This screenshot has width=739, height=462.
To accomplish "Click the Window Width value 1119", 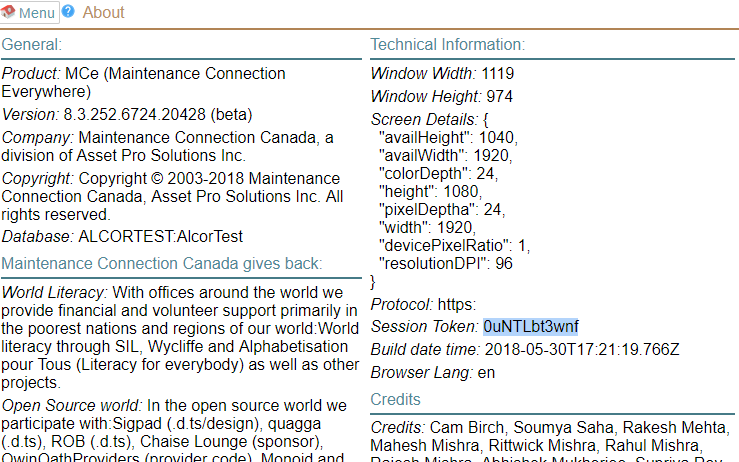I will [x=498, y=74].
